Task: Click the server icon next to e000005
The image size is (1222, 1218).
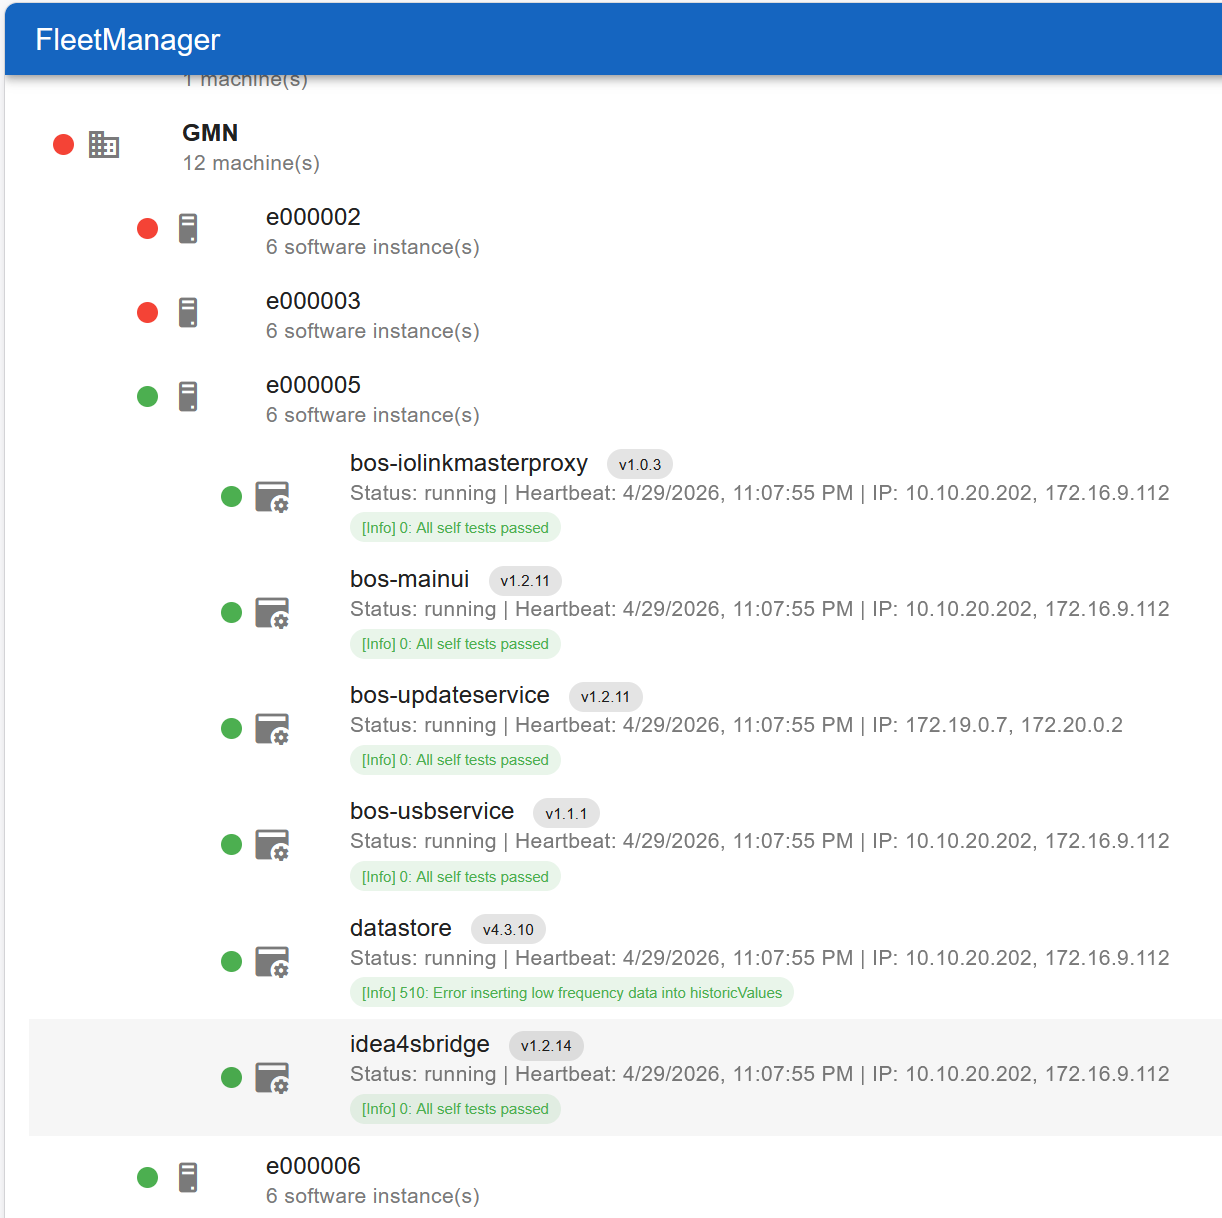Action: [187, 396]
